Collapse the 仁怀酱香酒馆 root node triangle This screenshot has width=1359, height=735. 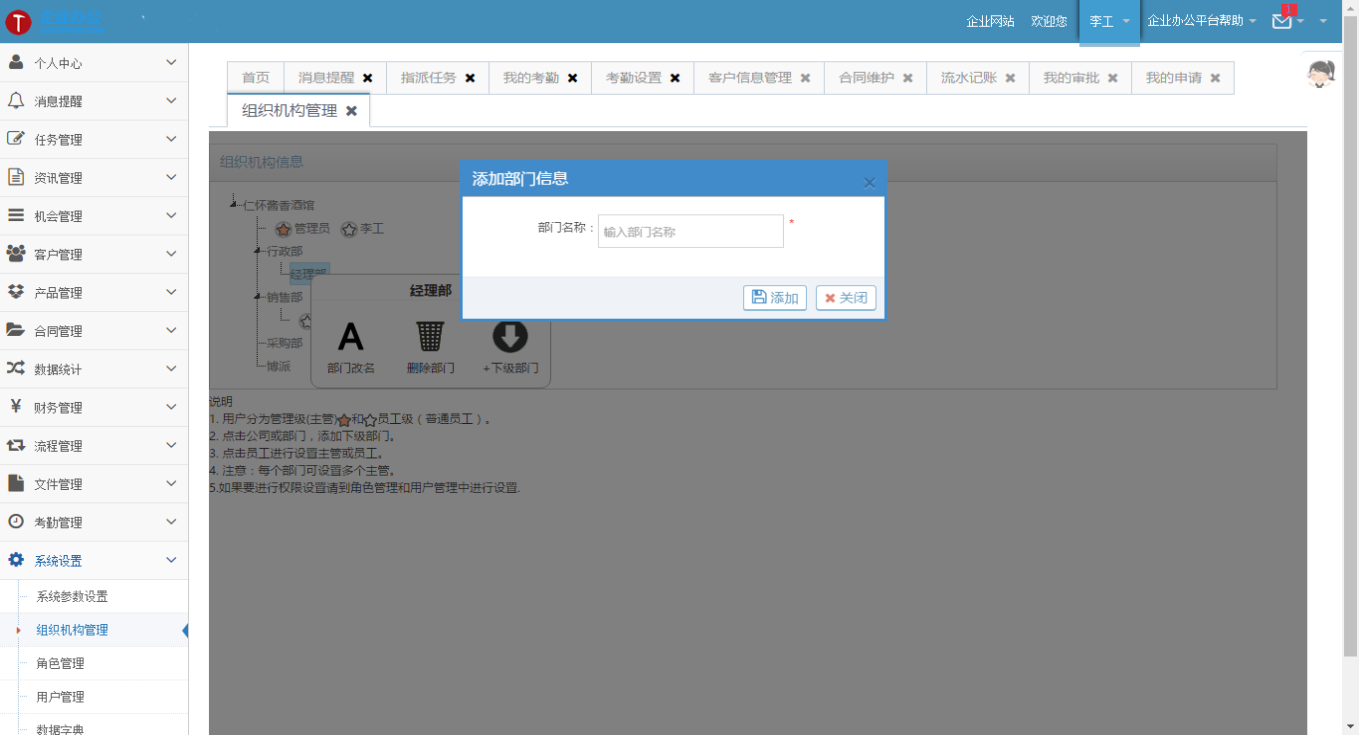point(235,205)
